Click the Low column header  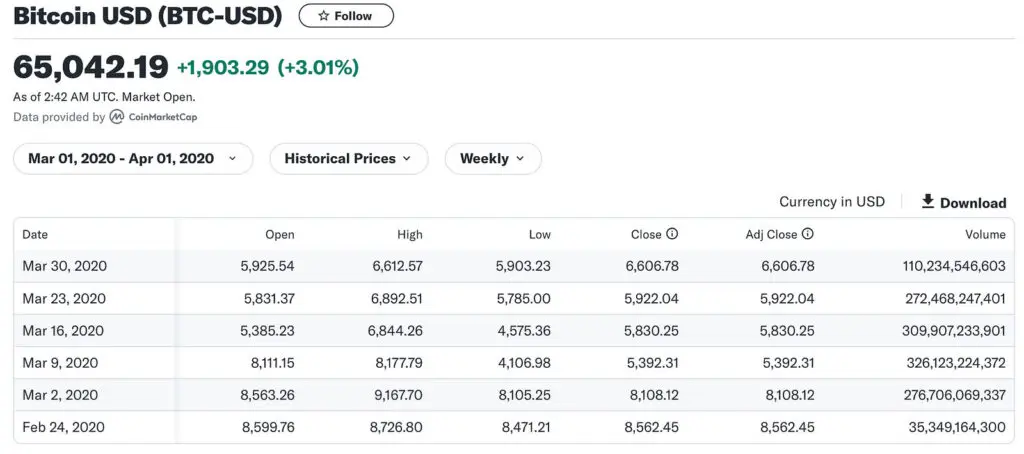click(539, 235)
